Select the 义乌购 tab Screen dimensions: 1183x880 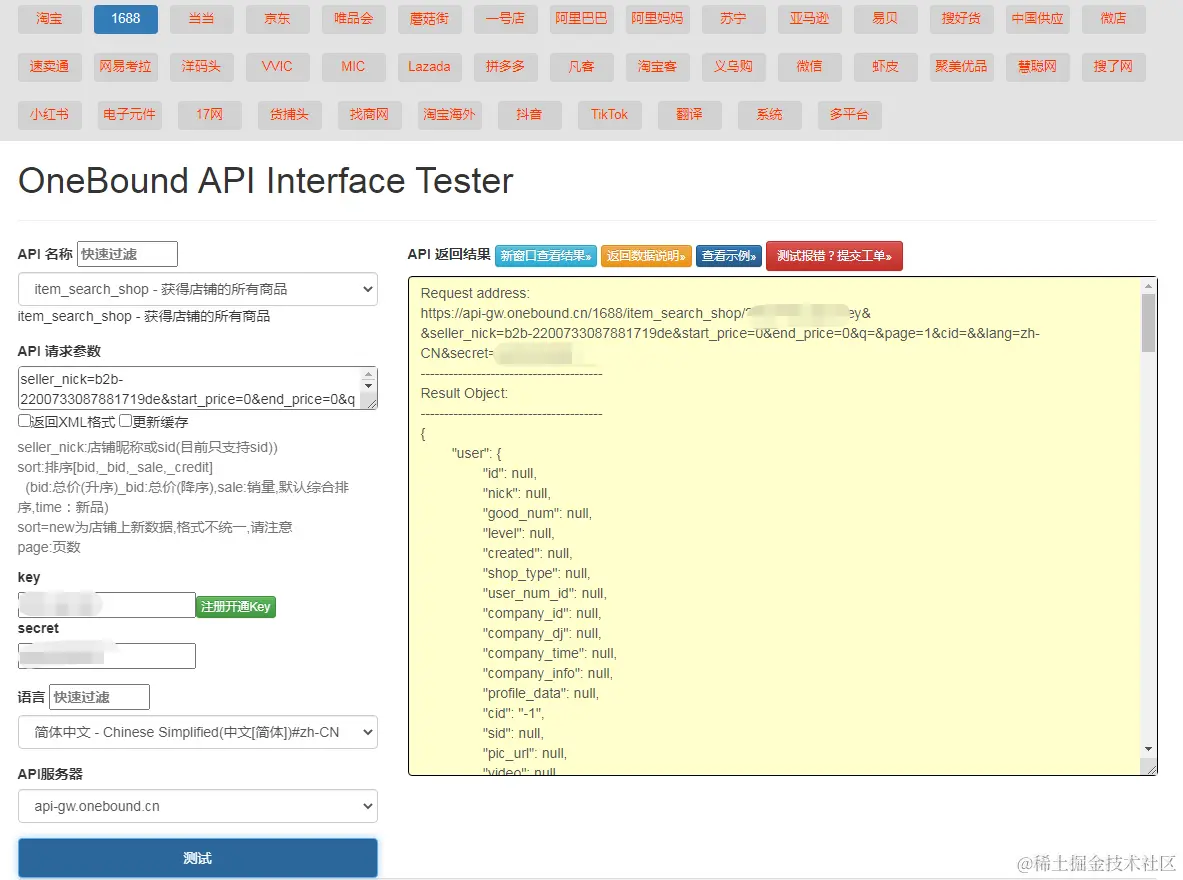click(733, 66)
